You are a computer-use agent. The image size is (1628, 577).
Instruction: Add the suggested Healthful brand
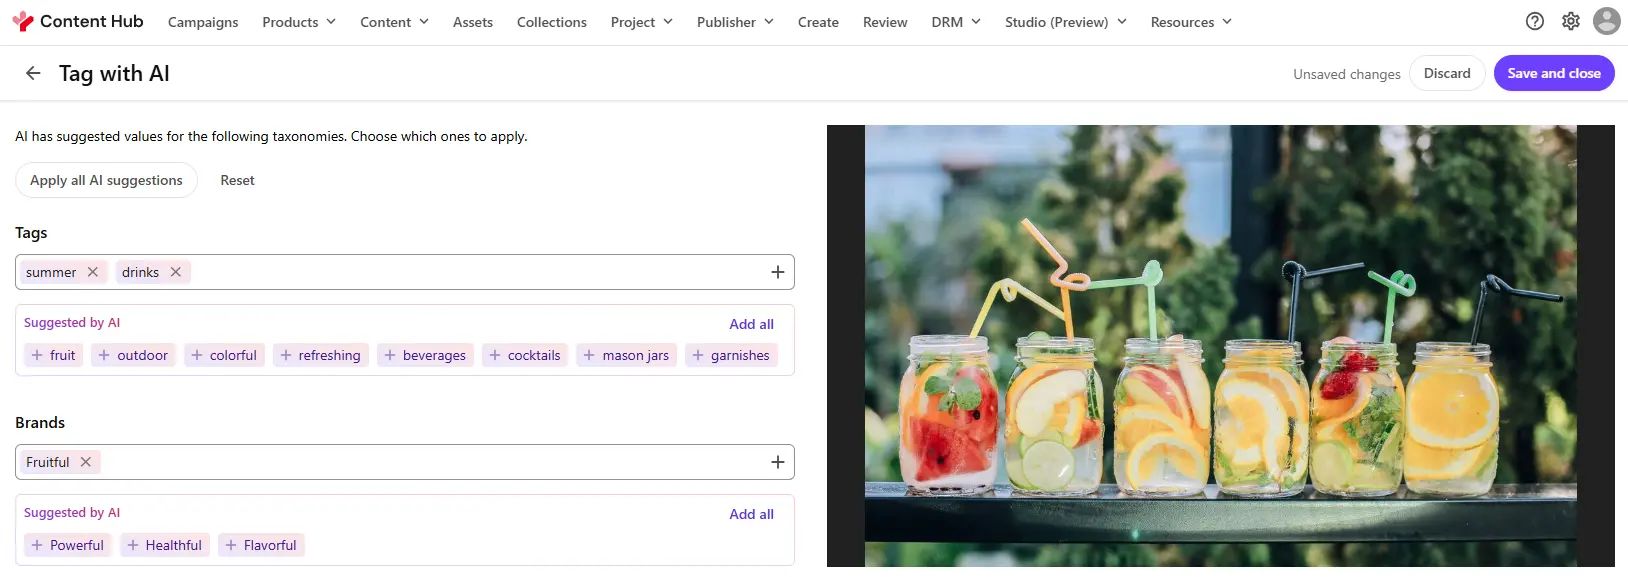coord(164,545)
